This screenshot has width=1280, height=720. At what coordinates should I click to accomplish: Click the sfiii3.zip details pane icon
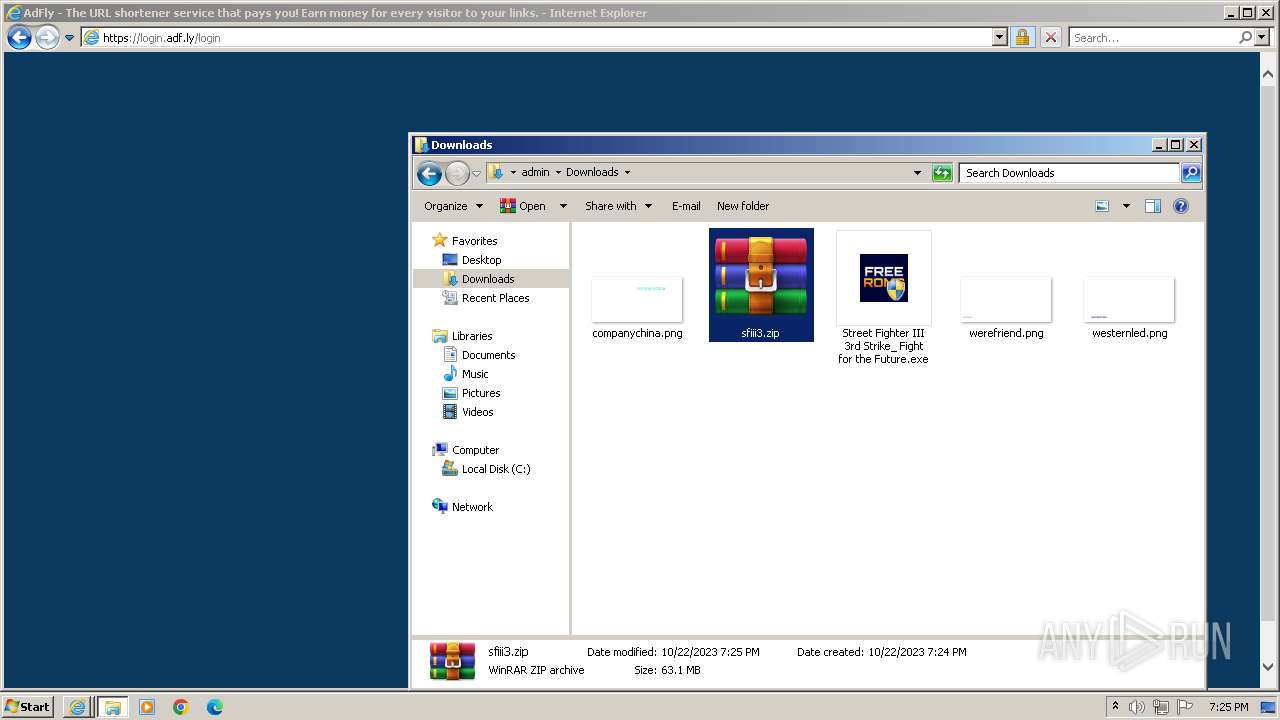click(x=452, y=661)
